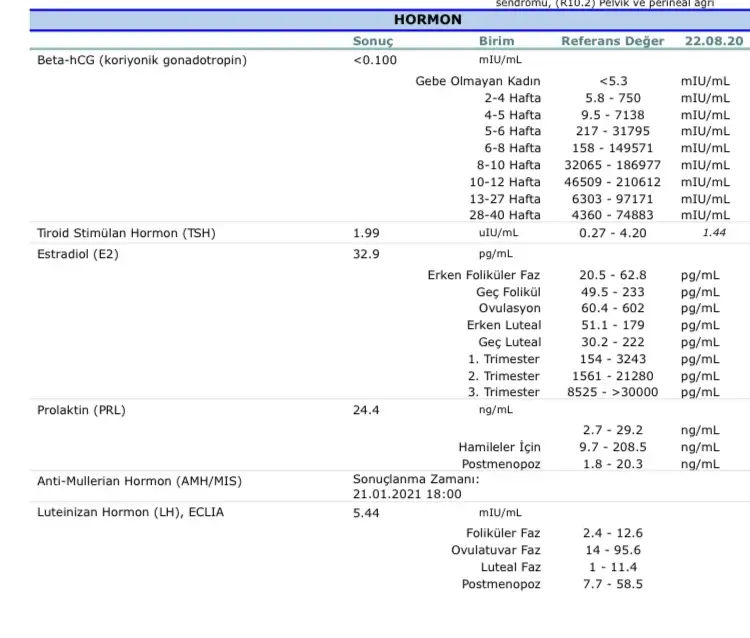Viewport: 750px width, 638px height.
Task: Select the 20.5 - 62.8 reference range
Action: click(613, 275)
